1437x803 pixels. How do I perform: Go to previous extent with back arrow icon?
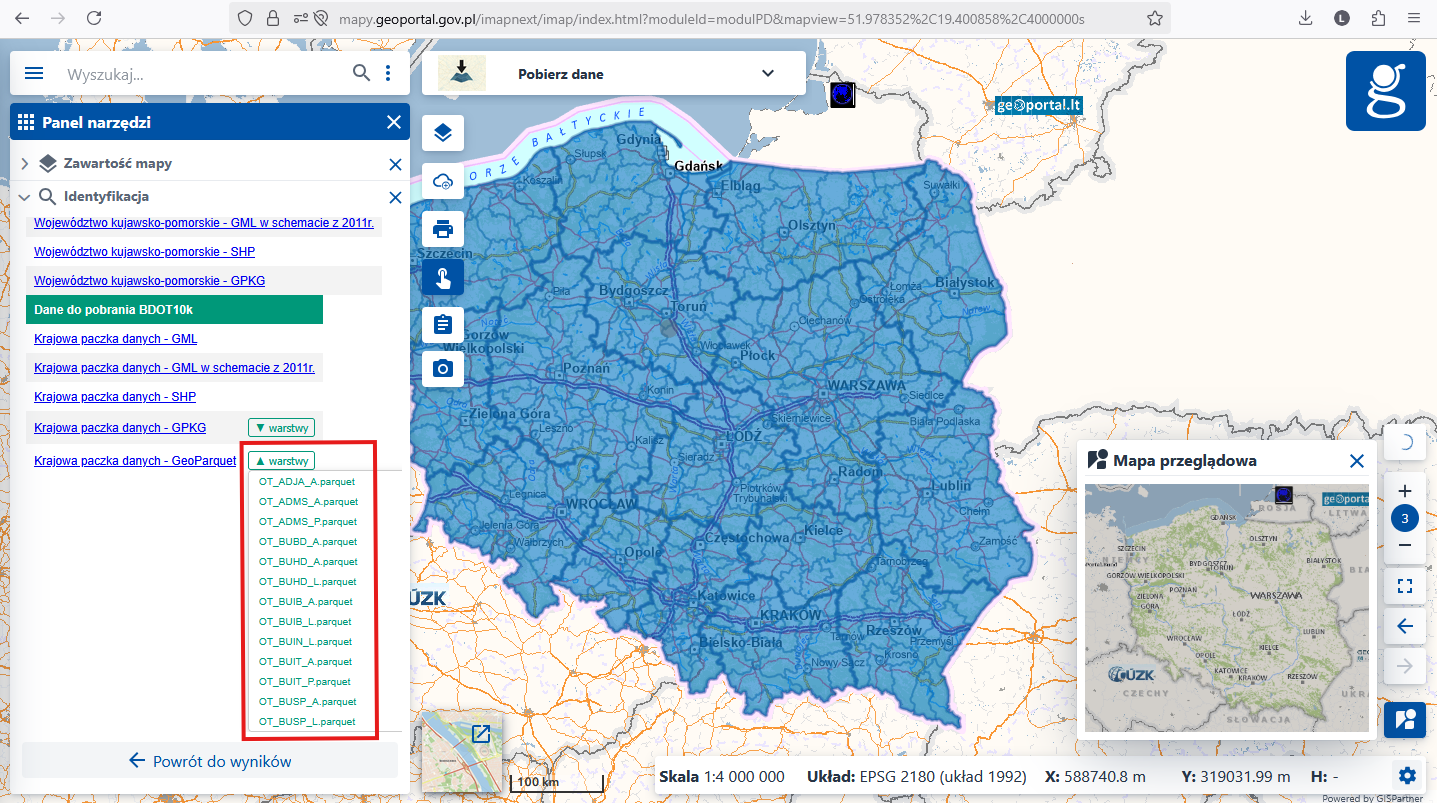(1404, 626)
